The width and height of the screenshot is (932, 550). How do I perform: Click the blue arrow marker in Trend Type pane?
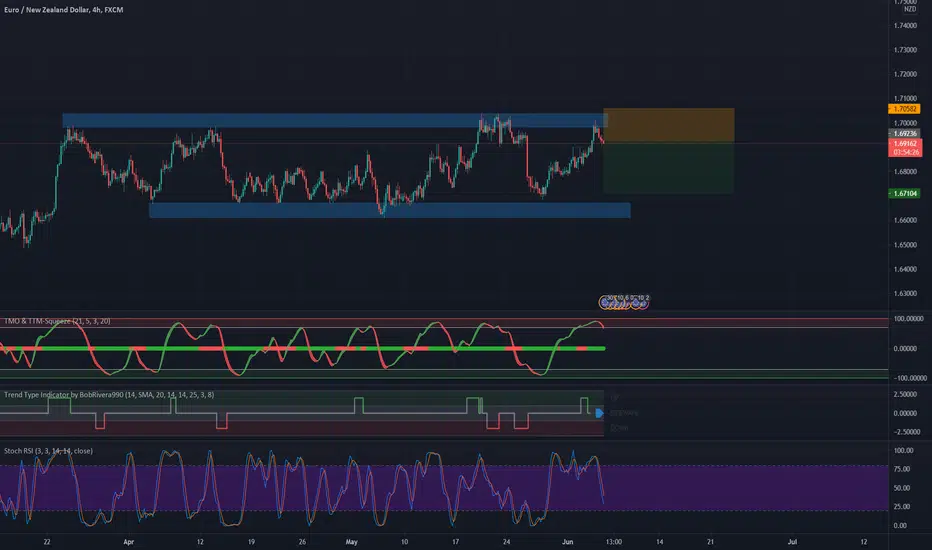(x=599, y=412)
